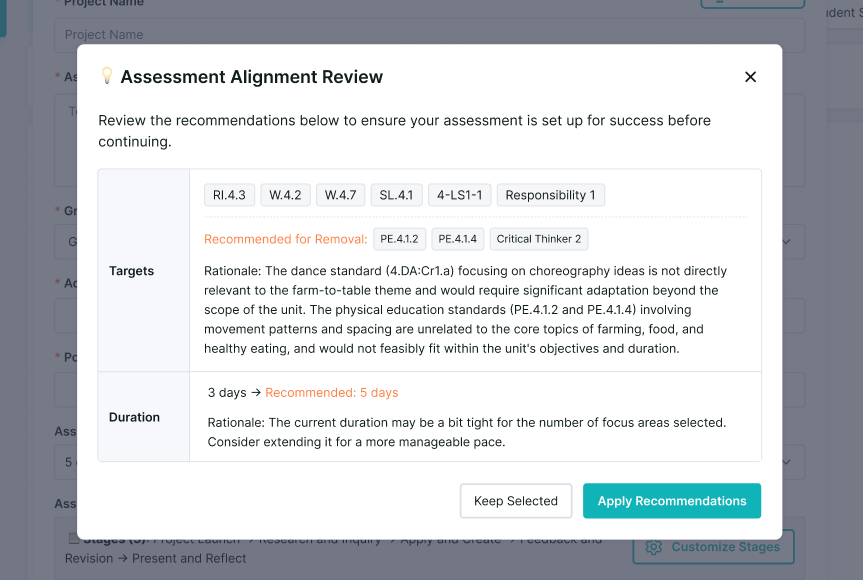The width and height of the screenshot is (863, 580).
Task: Click the Project Name input field
Action: pos(429,35)
